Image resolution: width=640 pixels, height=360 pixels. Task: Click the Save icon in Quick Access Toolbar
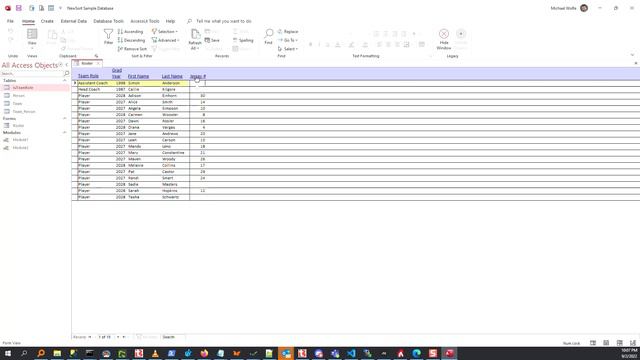click(19, 8)
